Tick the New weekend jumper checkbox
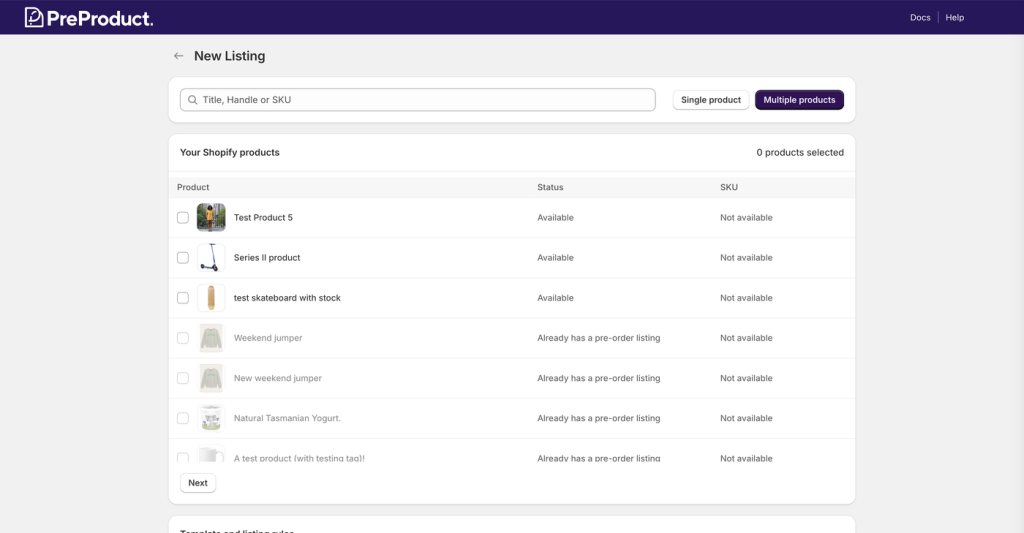This screenshot has height=533, width=1024. 183,378
